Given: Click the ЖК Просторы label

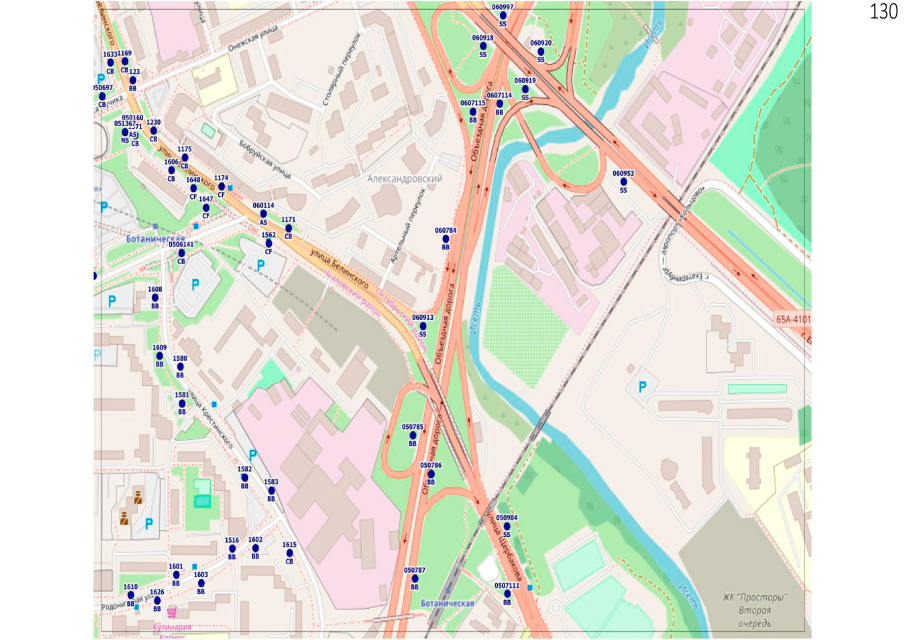Looking at the screenshot, I should pyautogui.click(x=755, y=597).
